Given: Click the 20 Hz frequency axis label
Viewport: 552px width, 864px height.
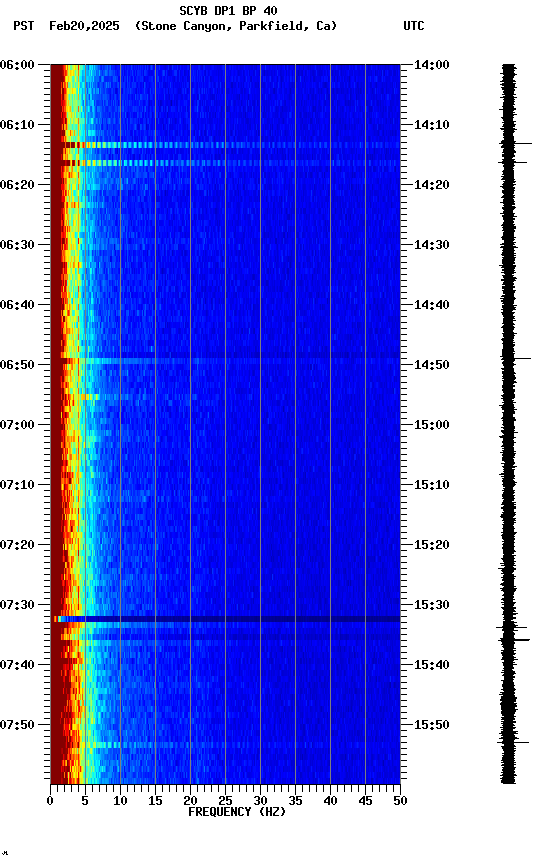Looking at the screenshot, I should pos(190,801).
